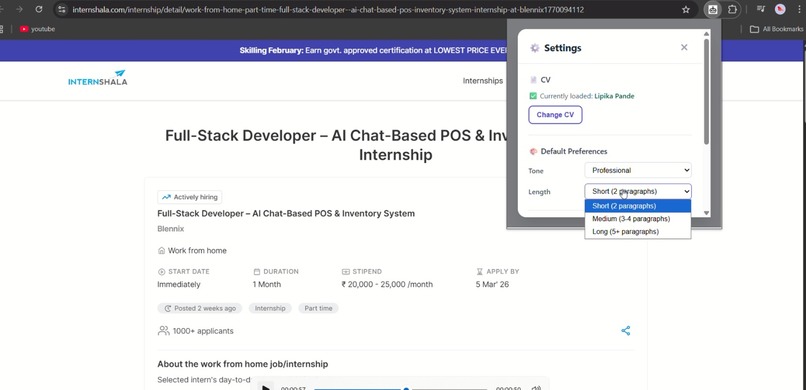Screen dimensions: 806x390
Task: Click the 1000+ applicants text
Action: (x=203, y=331)
